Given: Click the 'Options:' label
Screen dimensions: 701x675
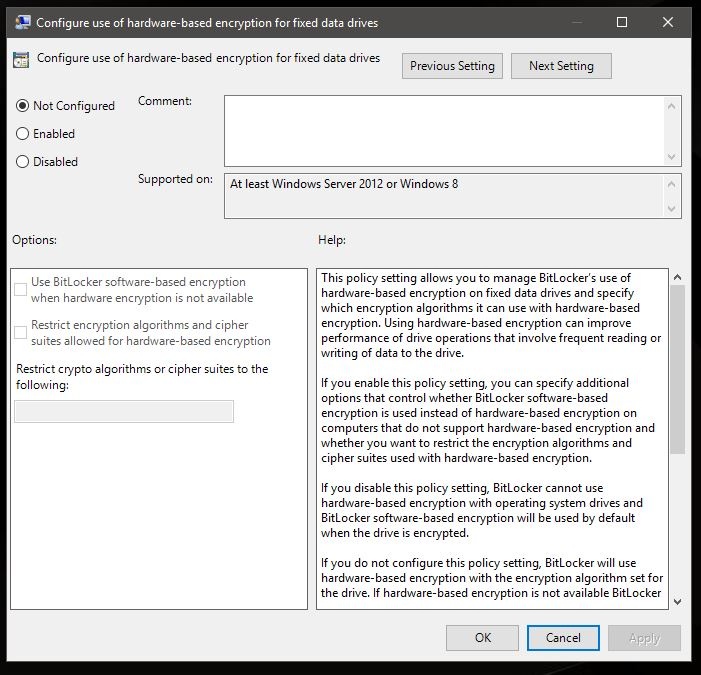Looking at the screenshot, I should 34,240.
